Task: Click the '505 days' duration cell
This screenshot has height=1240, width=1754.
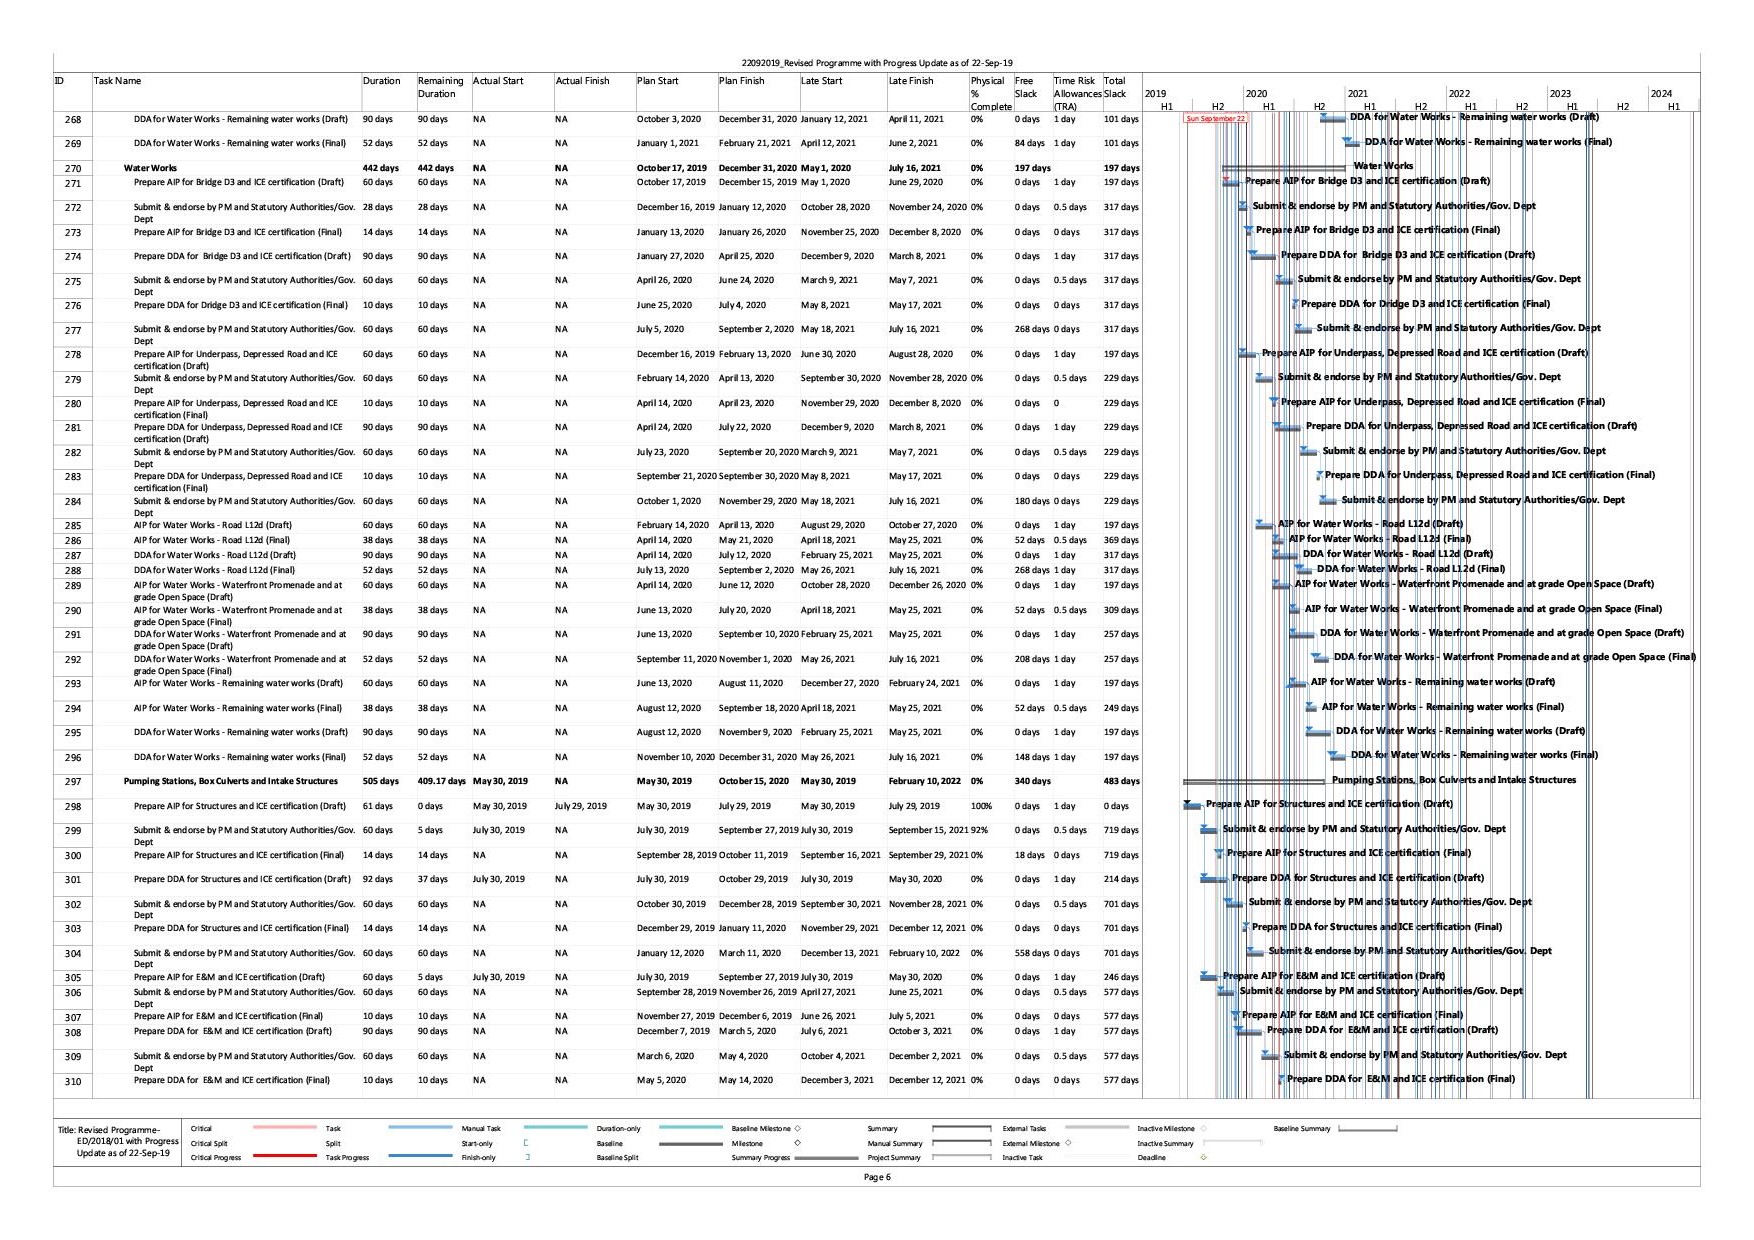Action: coord(381,781)
